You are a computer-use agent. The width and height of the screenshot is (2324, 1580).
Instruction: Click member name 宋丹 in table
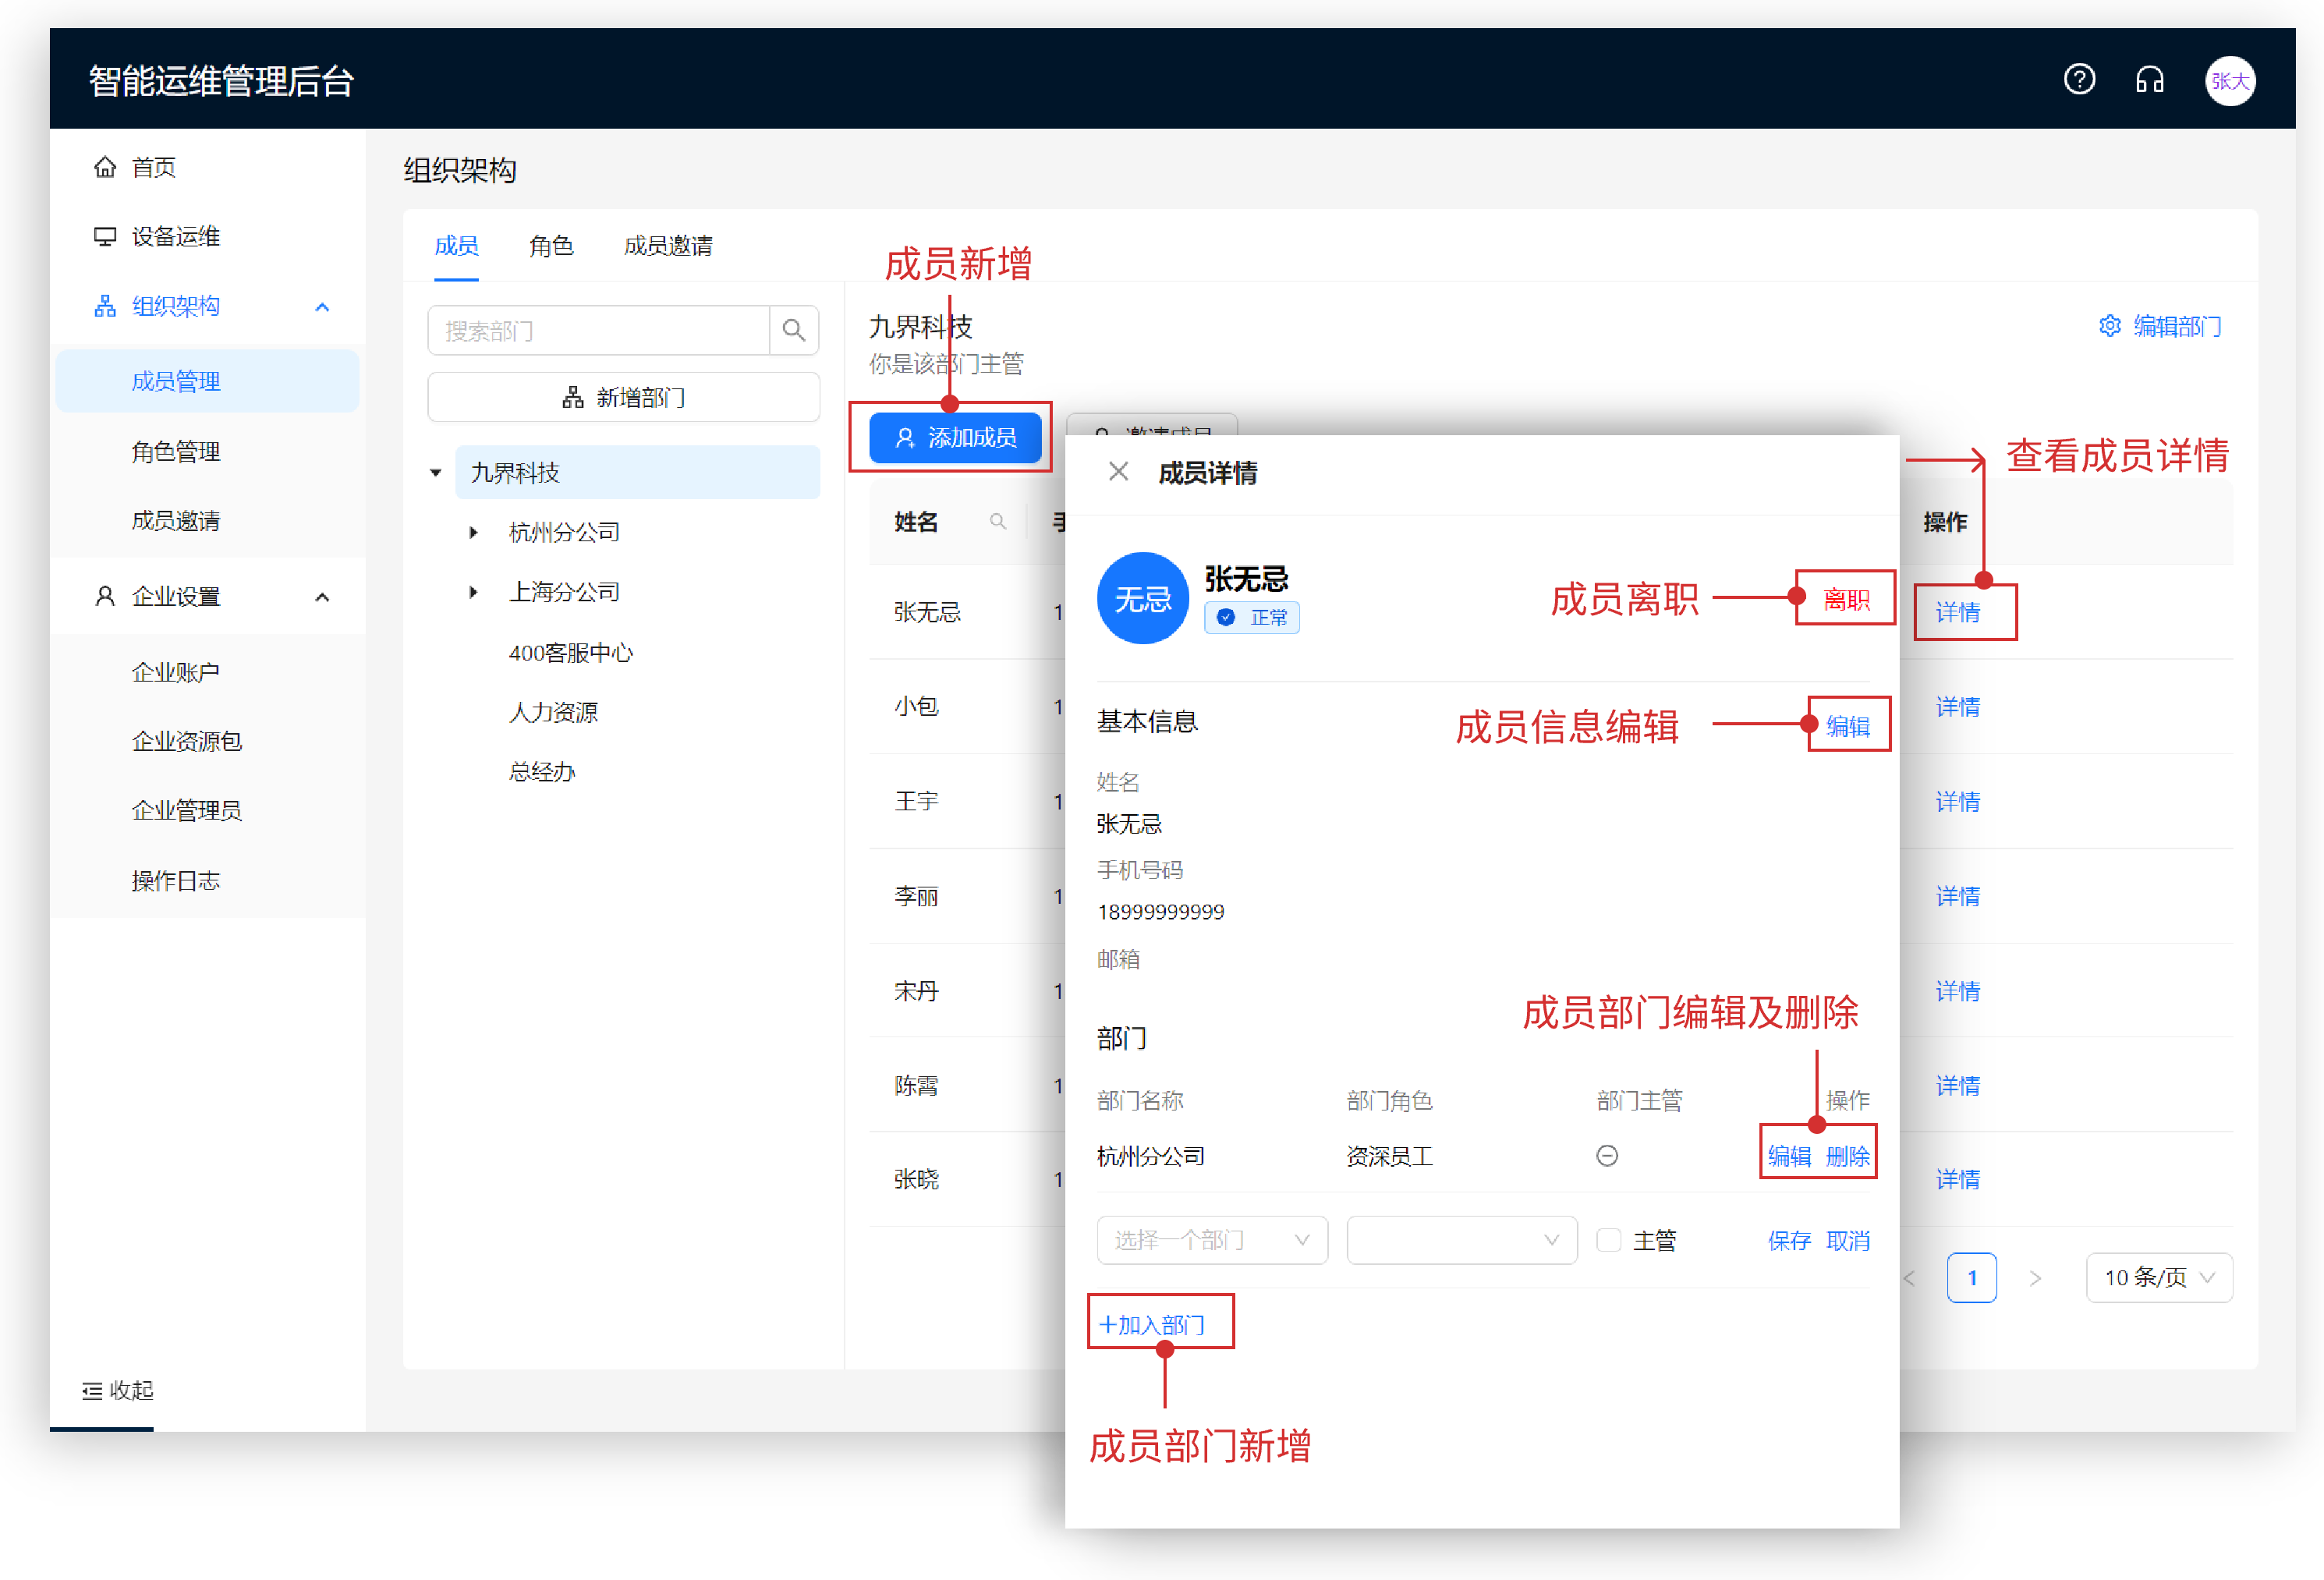[x=916, y=991]
